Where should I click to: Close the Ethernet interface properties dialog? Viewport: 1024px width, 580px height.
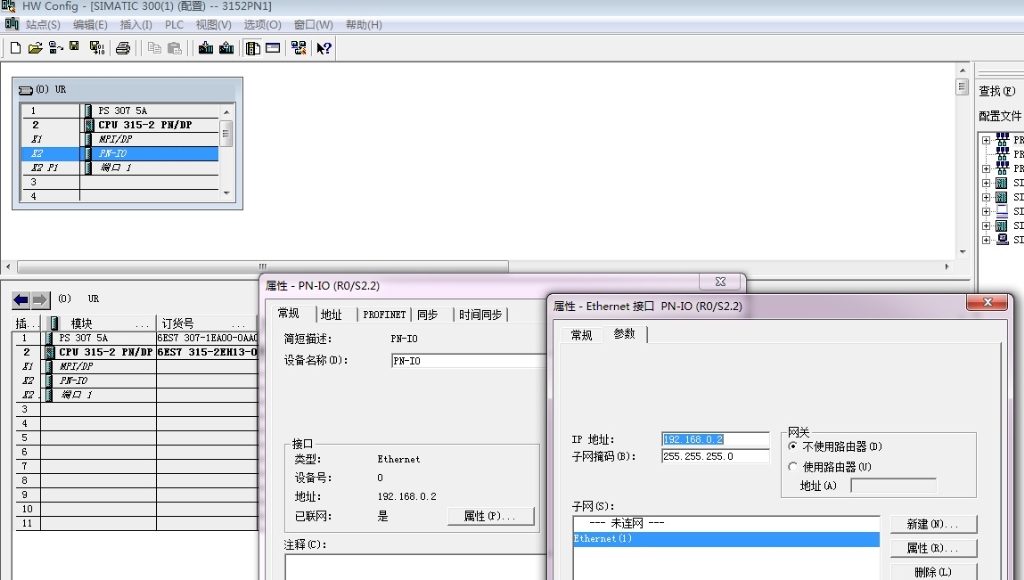987,302
